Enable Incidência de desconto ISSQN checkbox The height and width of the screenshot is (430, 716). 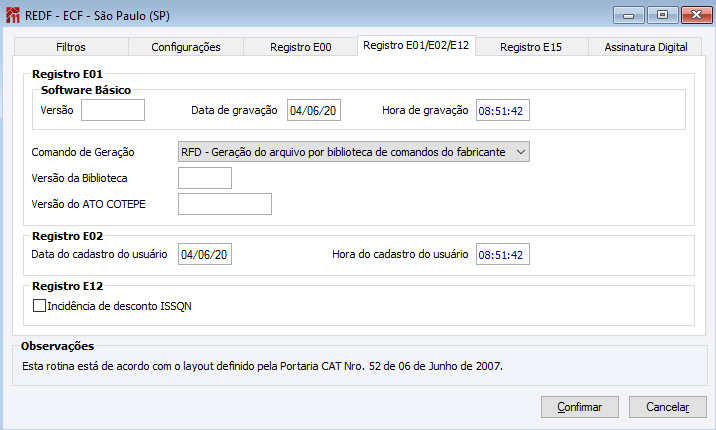click(40, 306)
